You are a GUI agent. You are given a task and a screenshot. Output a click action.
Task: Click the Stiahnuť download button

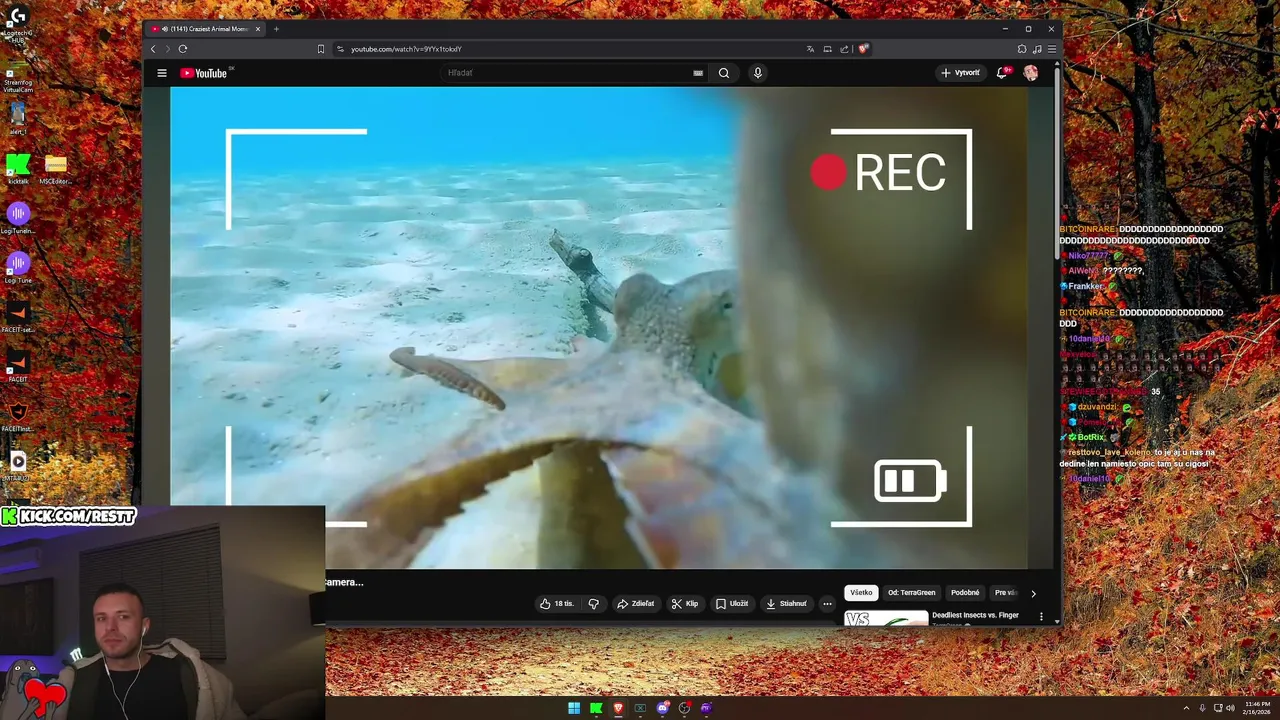786,604
